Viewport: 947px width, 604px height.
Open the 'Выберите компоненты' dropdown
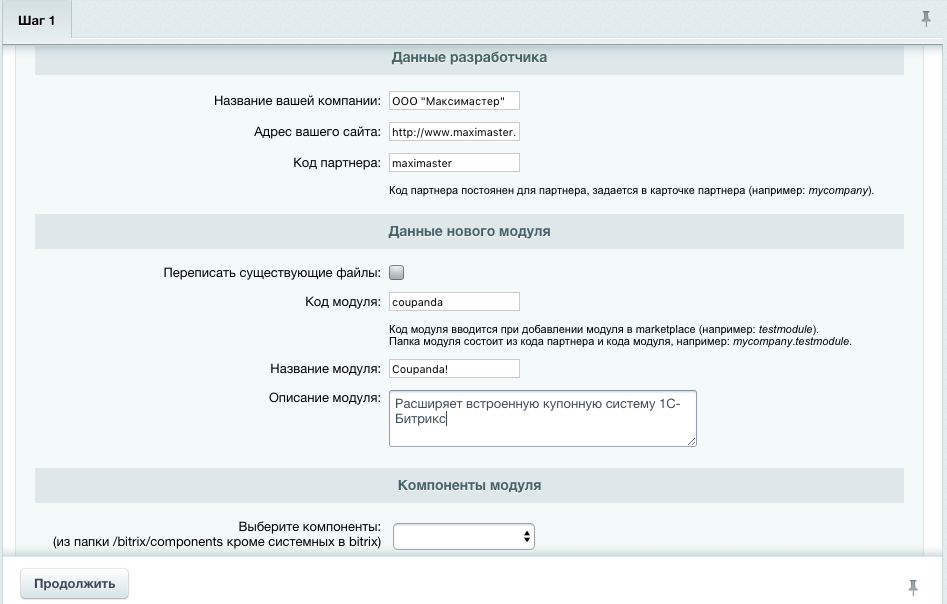point(464,537)
